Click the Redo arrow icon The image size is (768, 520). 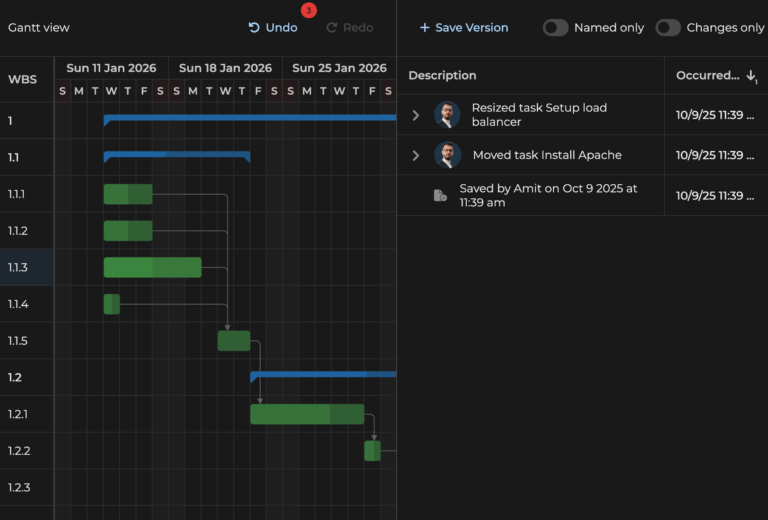point(332,28)
